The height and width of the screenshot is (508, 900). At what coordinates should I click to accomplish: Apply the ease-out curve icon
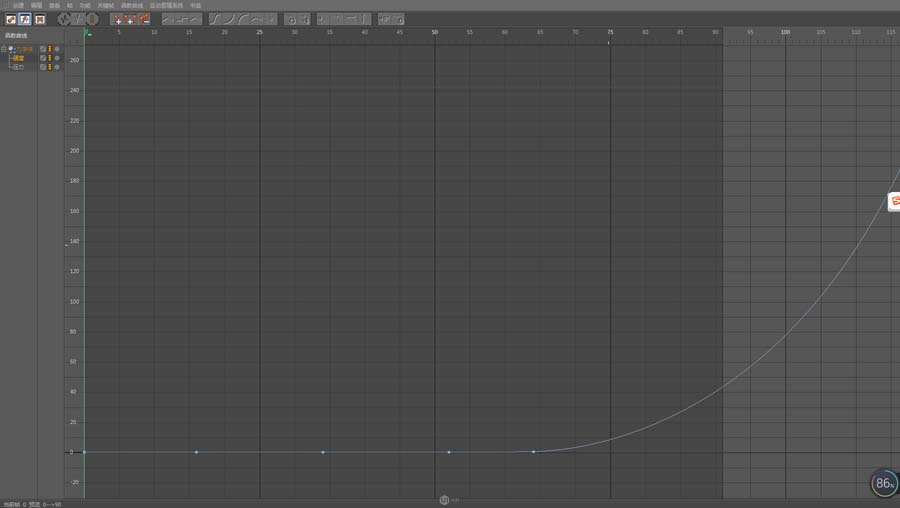tap(242, 19)
